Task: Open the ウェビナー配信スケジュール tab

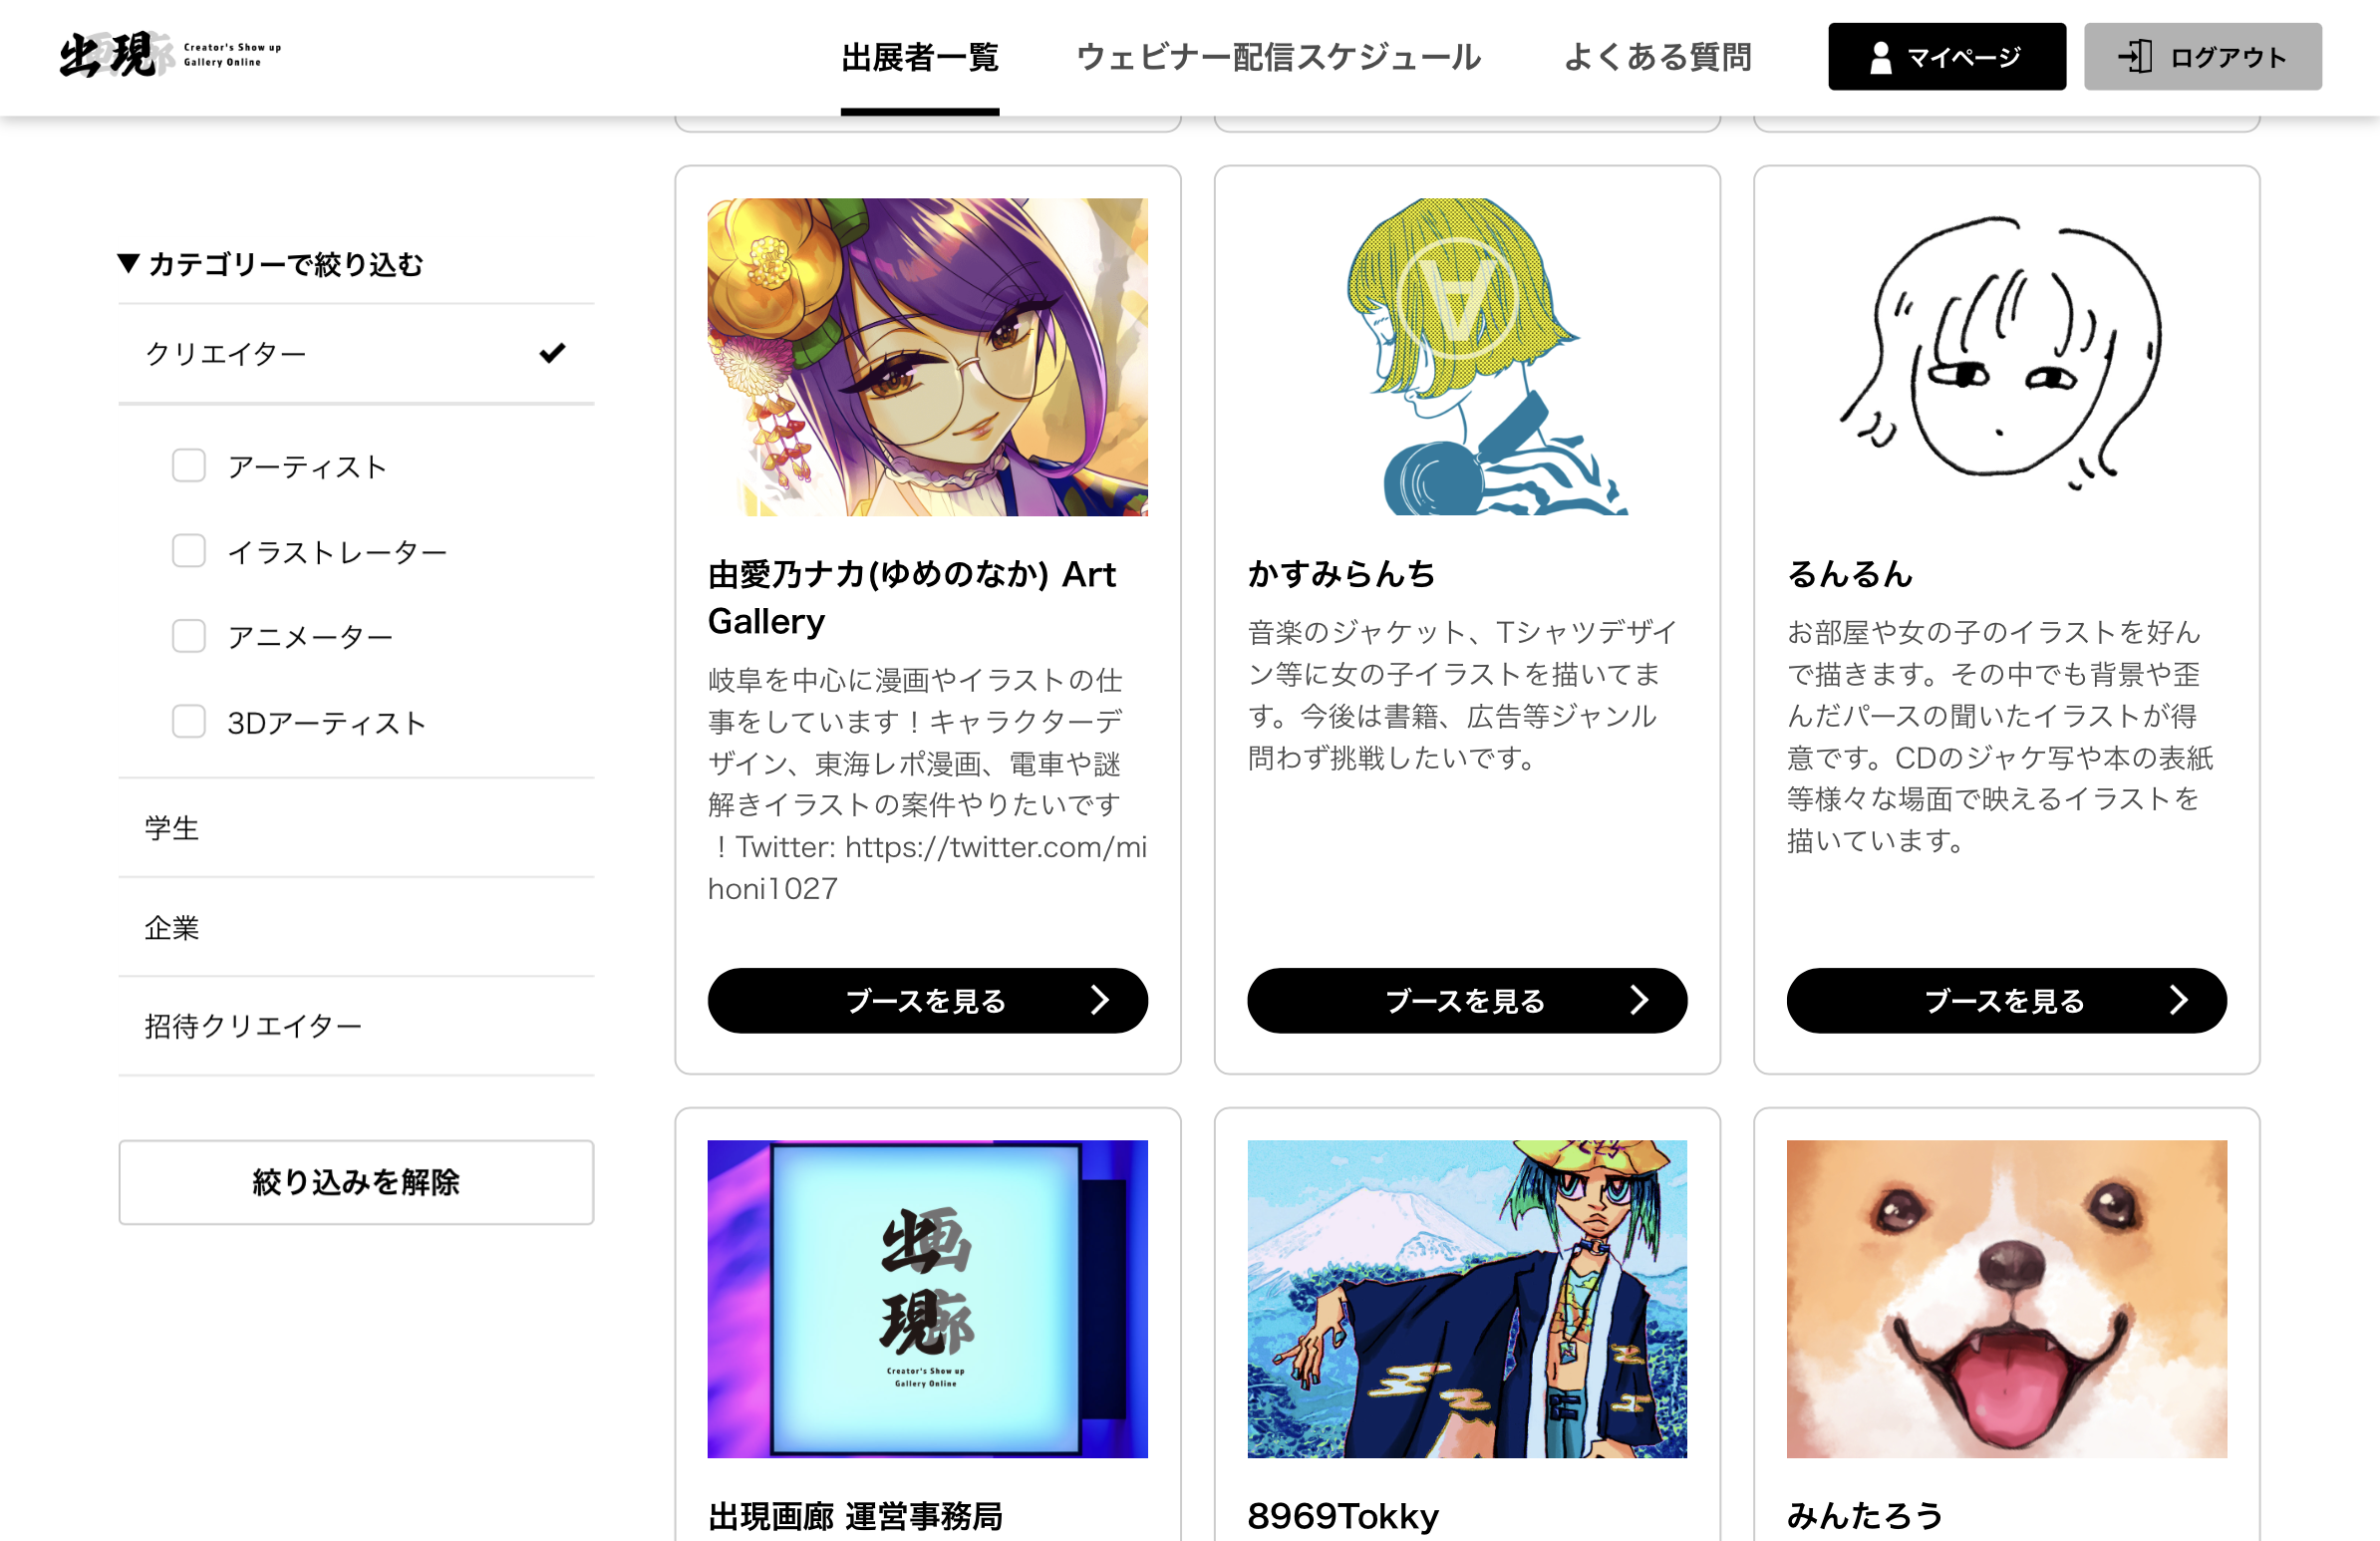Action: point(1279,57)
